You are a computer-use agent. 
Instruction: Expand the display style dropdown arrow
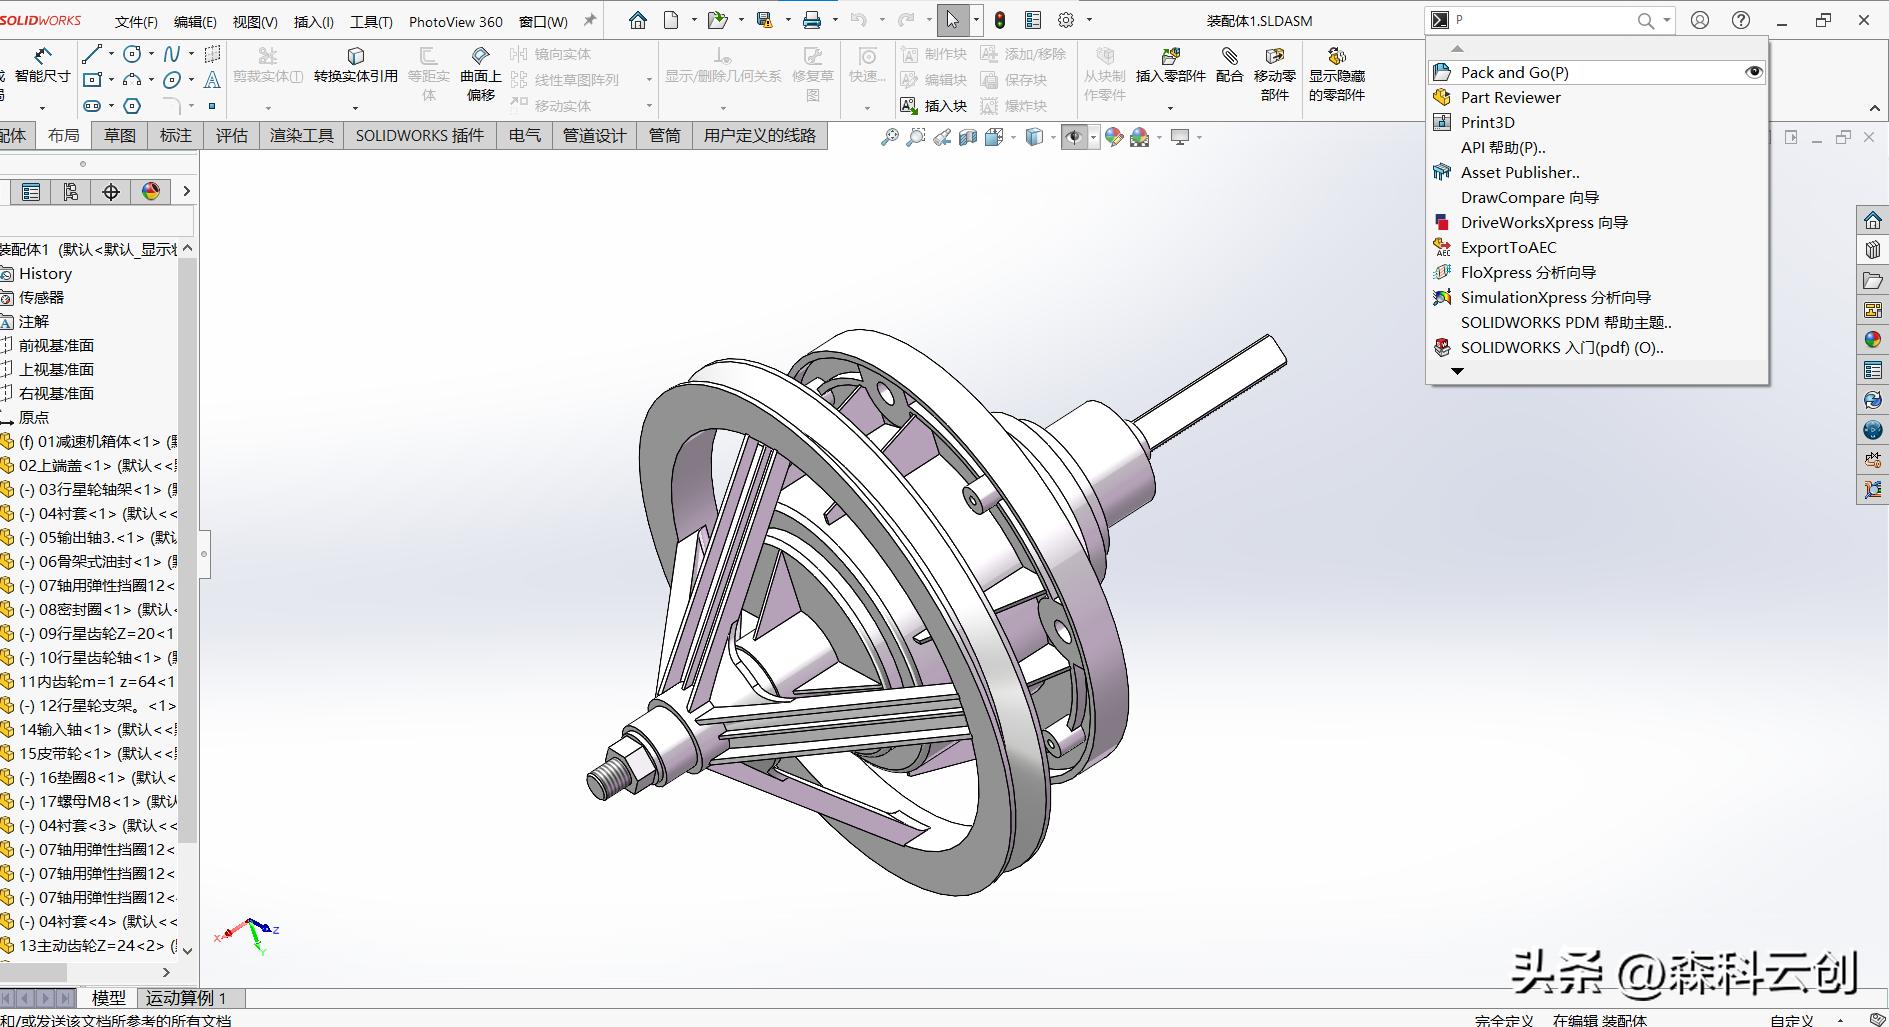click(1053, 138)
